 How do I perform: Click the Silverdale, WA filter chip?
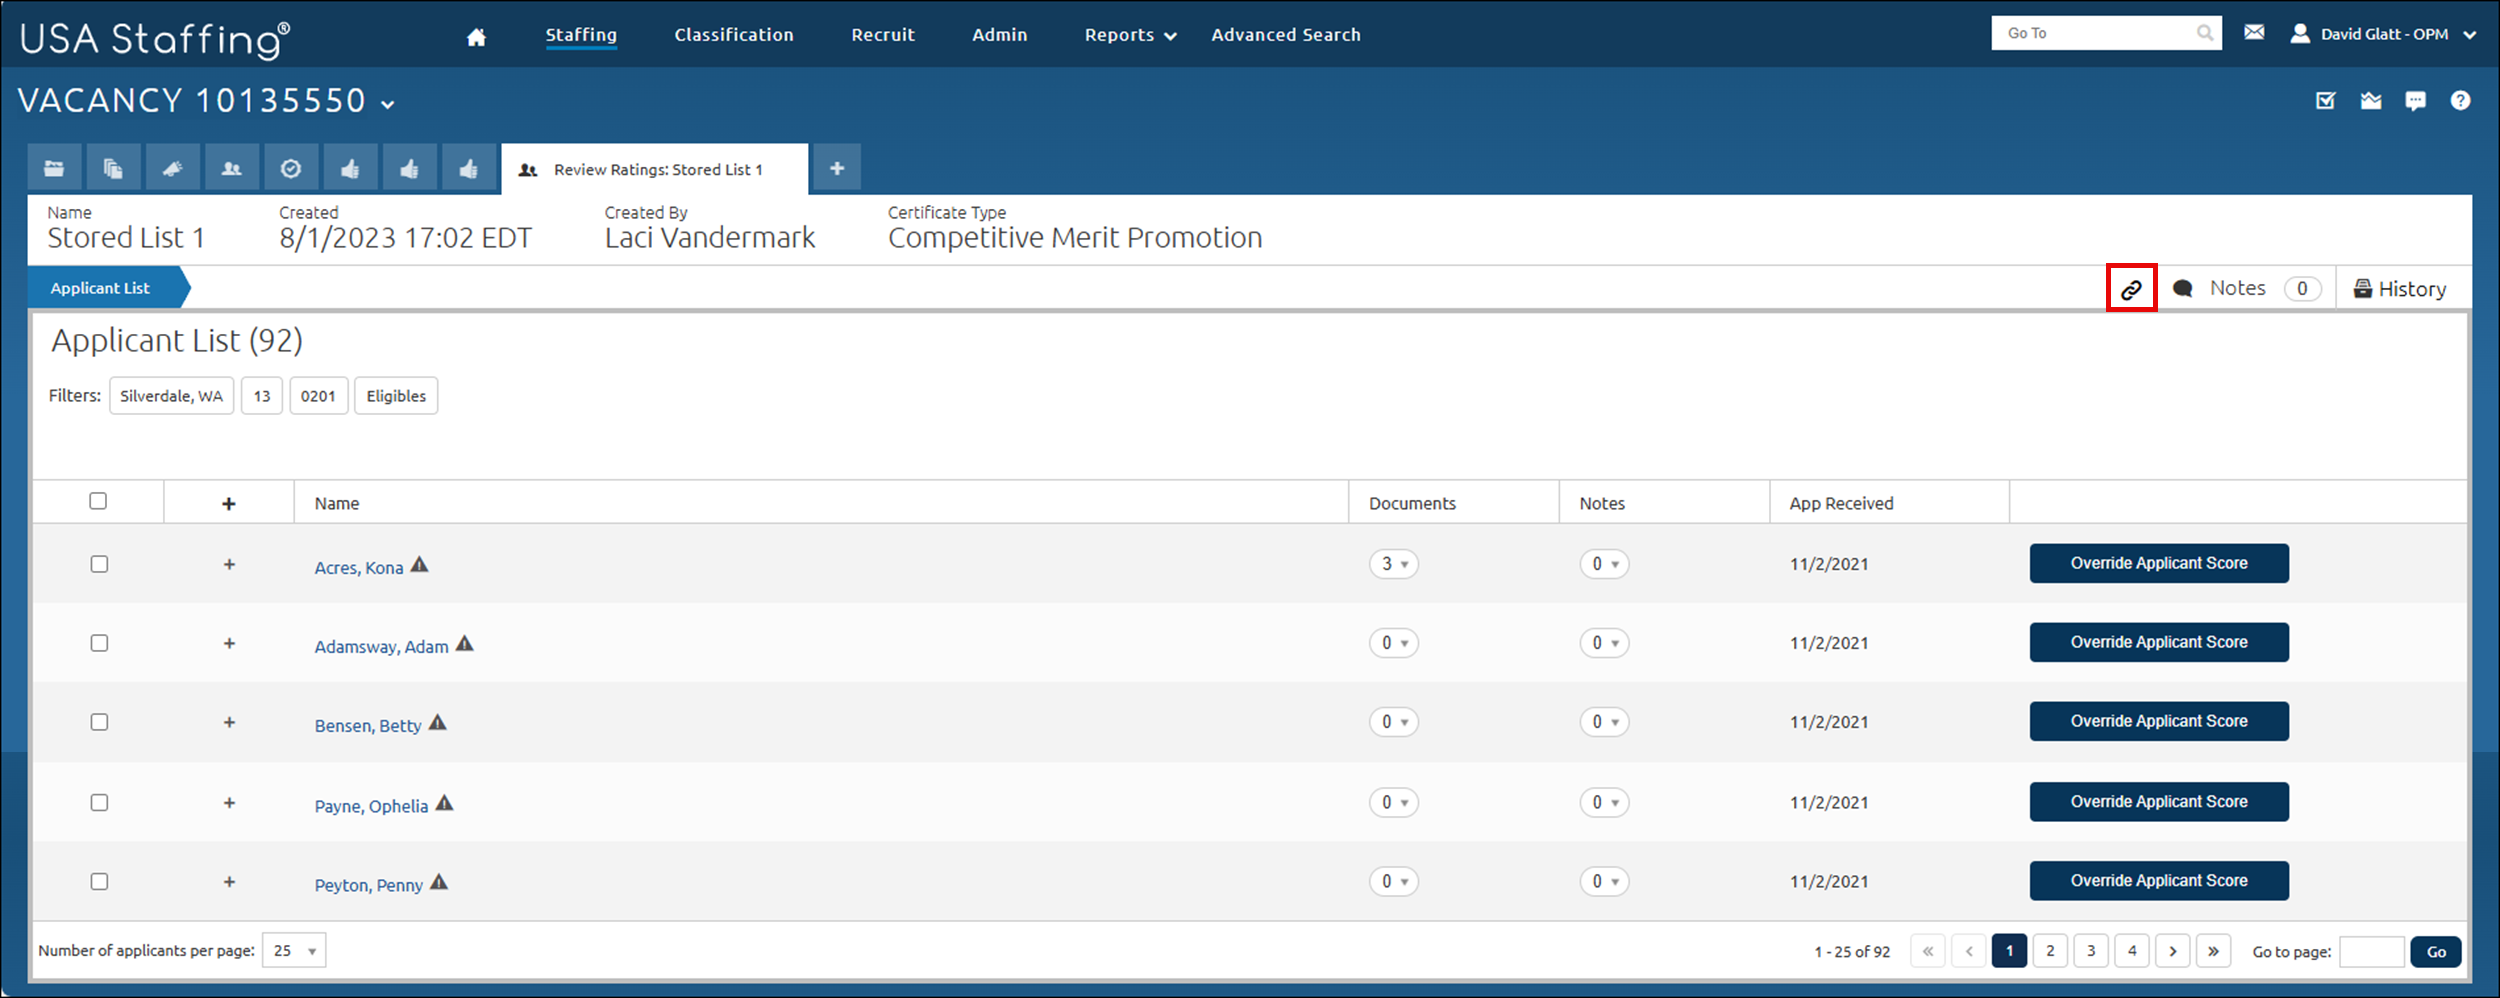171,396
